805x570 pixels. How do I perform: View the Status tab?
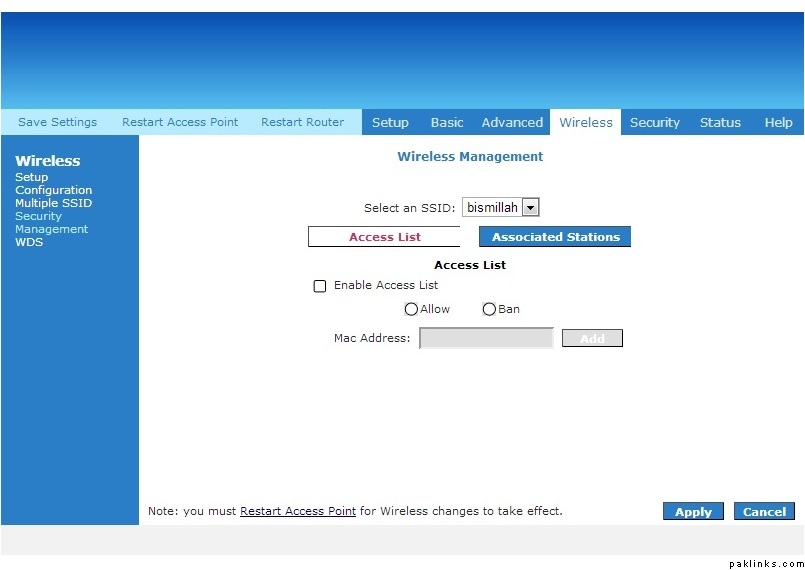[x=720, y=123]
